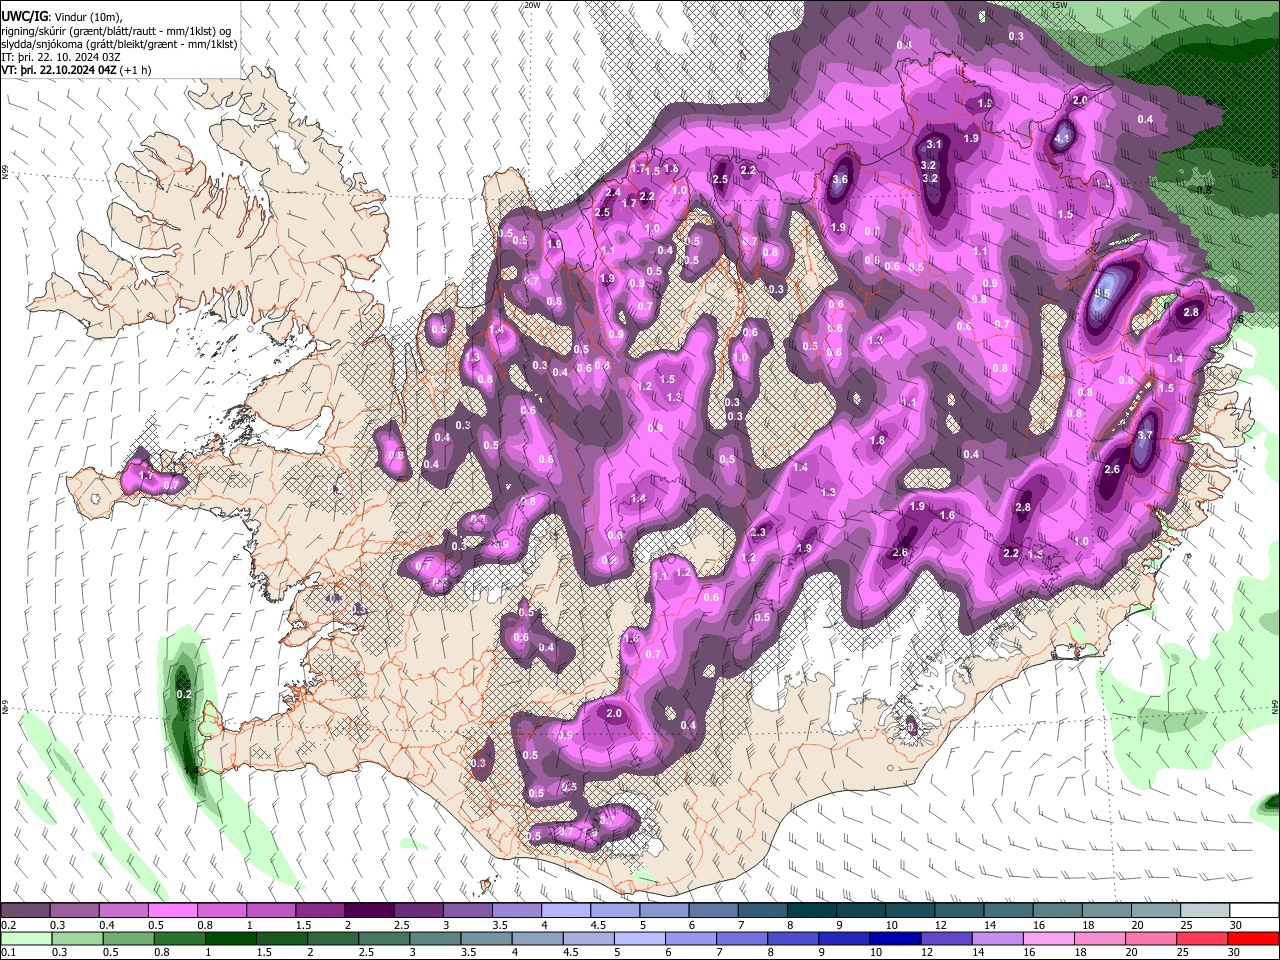The image size is (1280, 960).
Task: Click the 2.4 snowfall value in the north
Action: point(613,193)
